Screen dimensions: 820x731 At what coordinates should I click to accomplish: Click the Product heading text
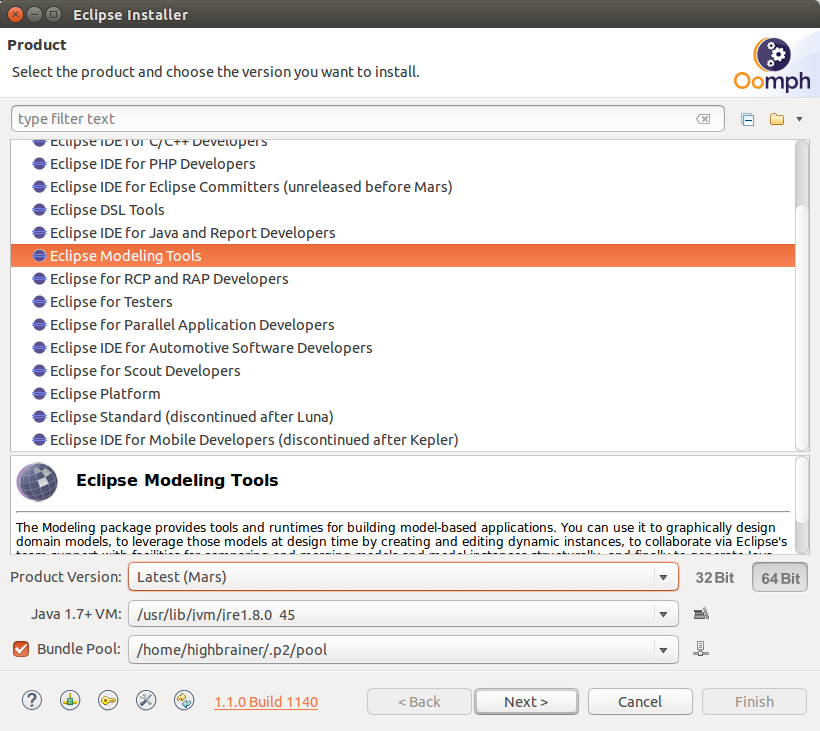pos(37,45)
